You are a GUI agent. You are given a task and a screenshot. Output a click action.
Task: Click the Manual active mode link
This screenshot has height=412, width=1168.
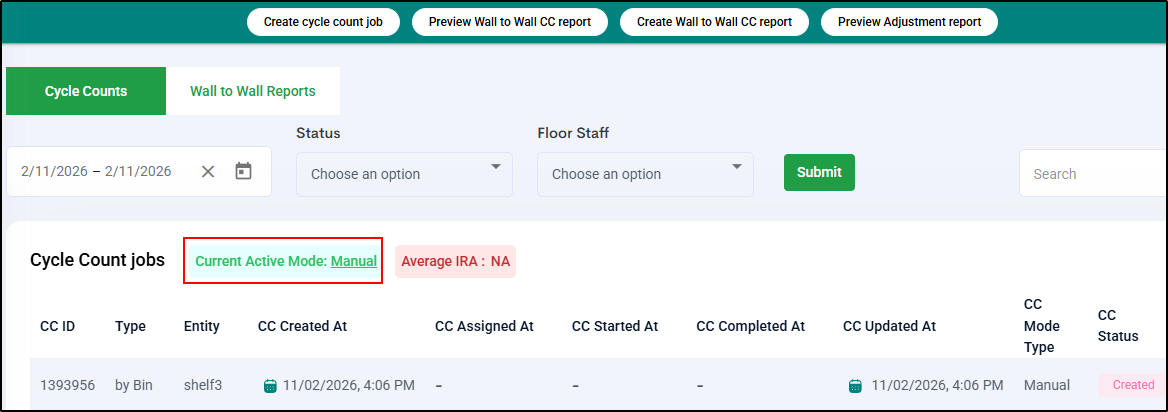[x=354, y=261]
